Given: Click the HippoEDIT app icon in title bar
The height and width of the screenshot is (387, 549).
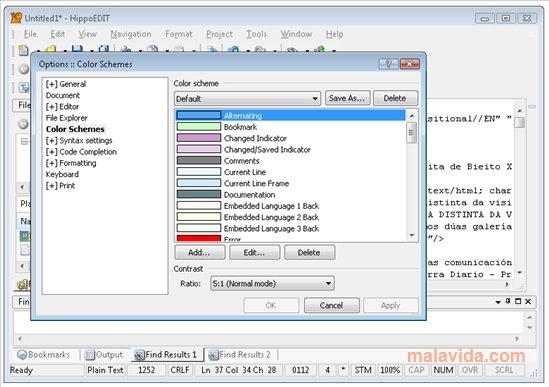Looking at the screenshot, I should tap(16, 18).
